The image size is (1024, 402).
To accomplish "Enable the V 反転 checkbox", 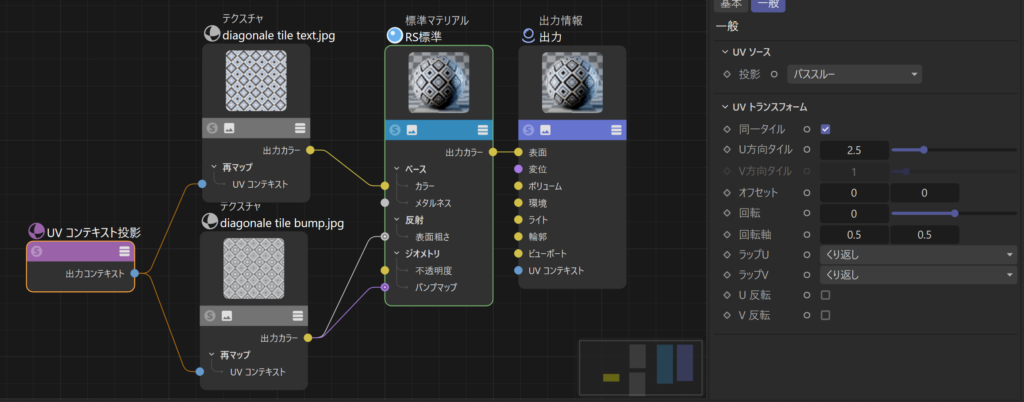I will (x=825, y=315).
